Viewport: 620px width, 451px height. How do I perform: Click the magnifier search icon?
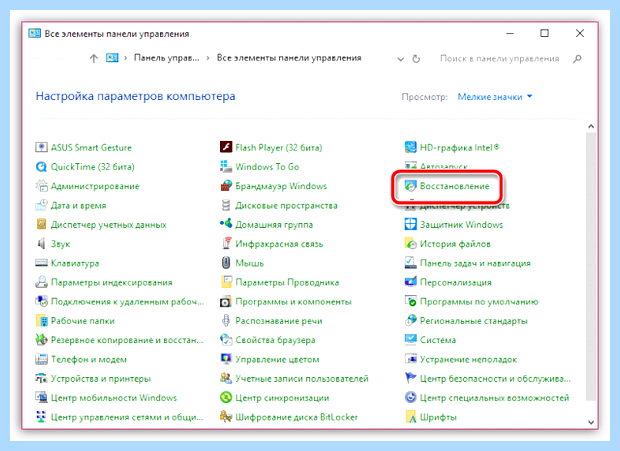[x=577, y=58]
